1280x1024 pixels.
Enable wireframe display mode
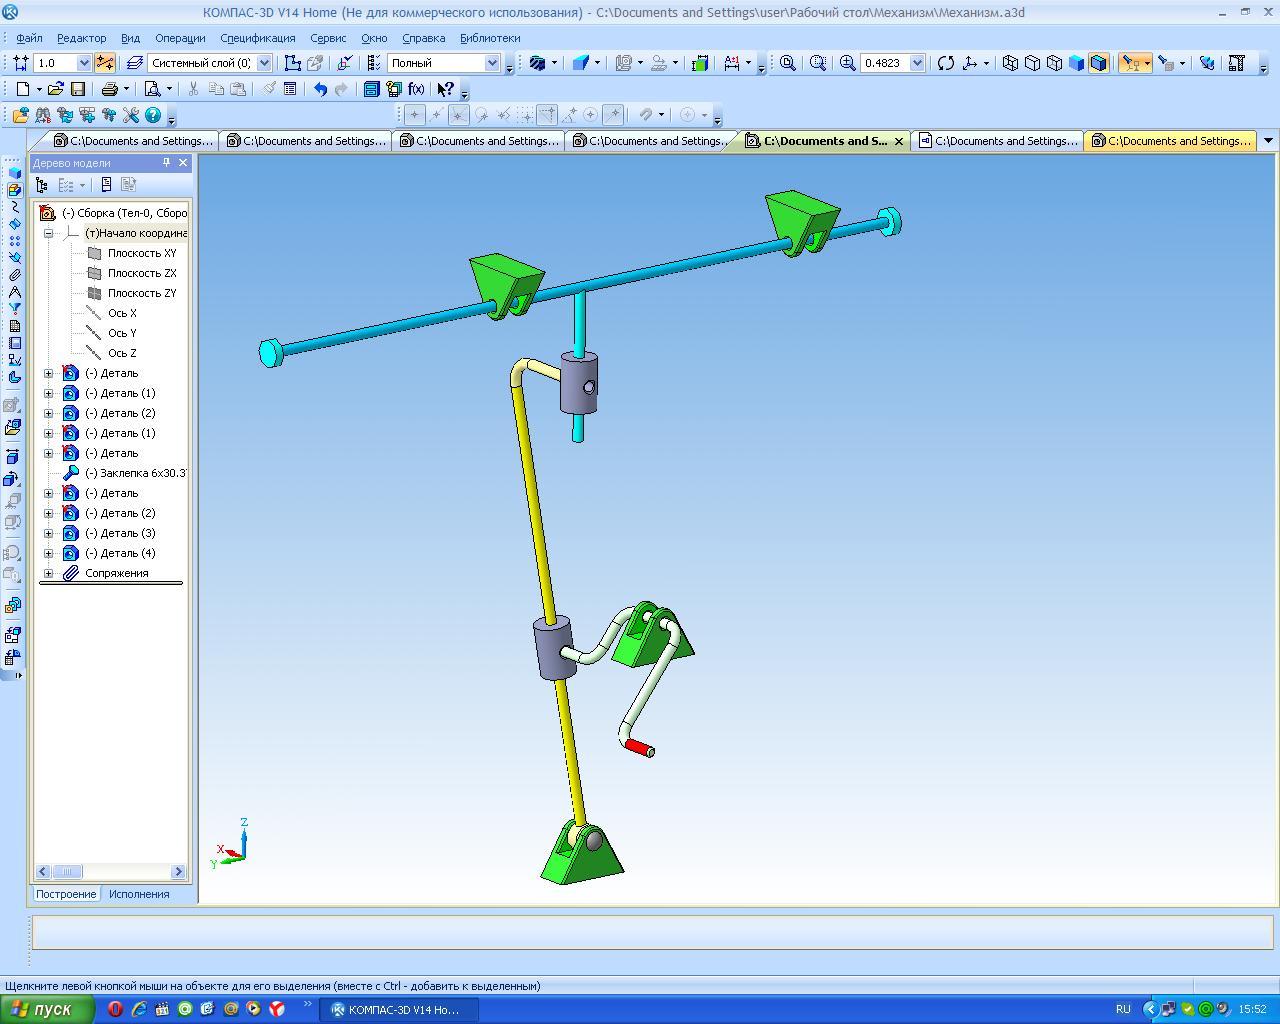[x=1010, y=63]
